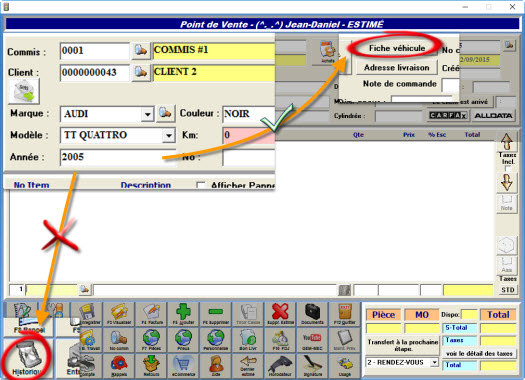Click into the Couleur NOIR field
This screenshot has height=380, width=525.
tap(248, 114)
